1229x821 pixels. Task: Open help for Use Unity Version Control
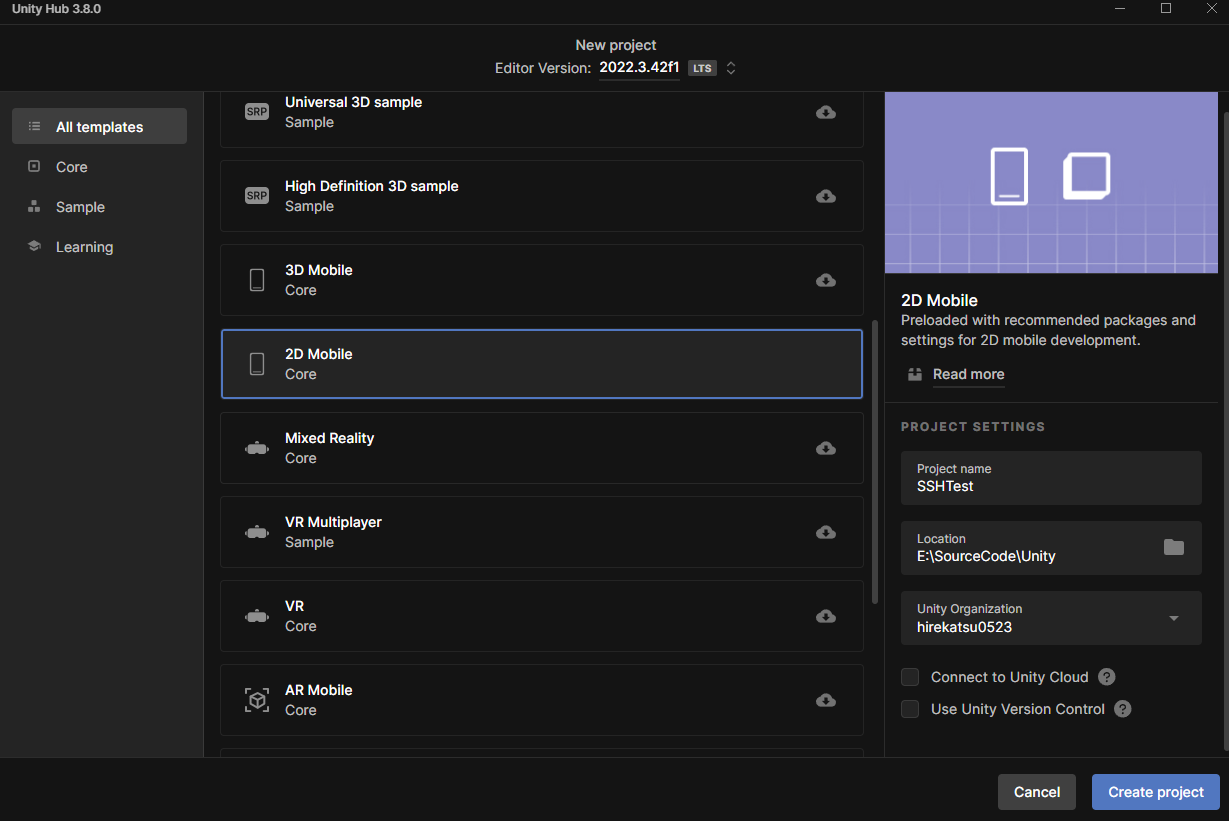(1123, 709)
